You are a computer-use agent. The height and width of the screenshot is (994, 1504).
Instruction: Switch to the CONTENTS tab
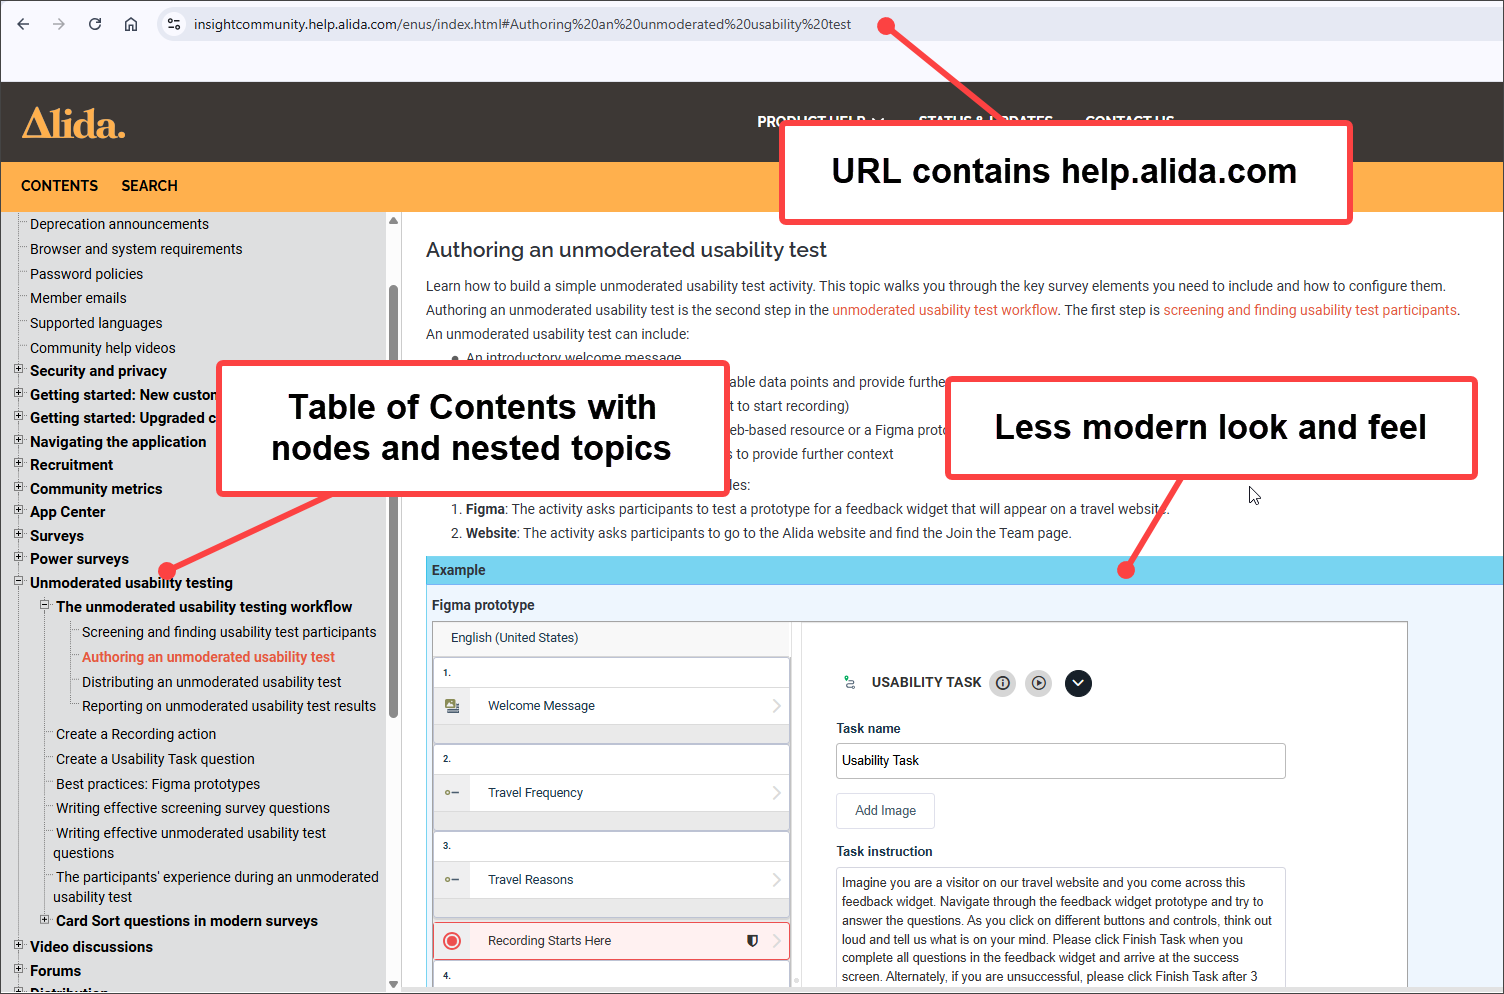59,186
